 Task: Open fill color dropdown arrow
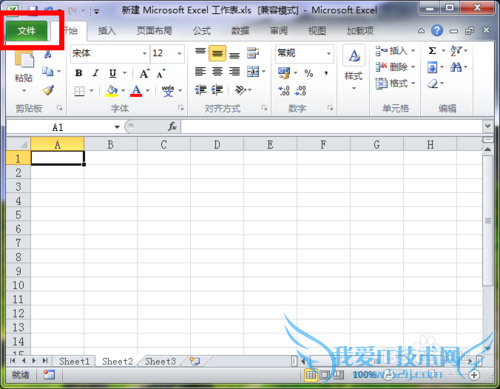(x=123, y=91)
